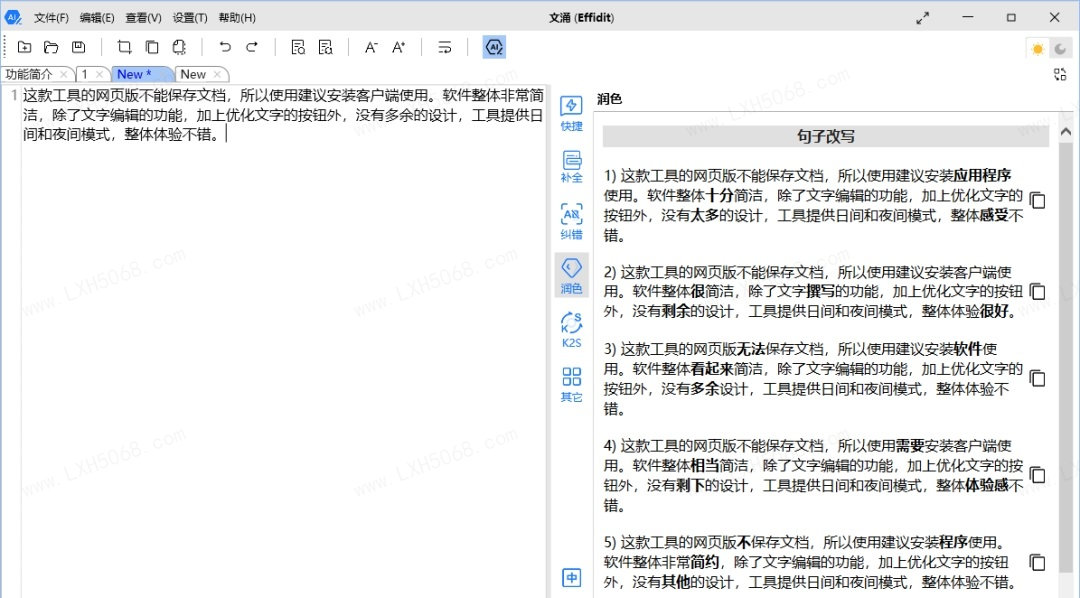Screen dimensions: 1080x598
Task: Undo the last edit
Action: [225, 47]
